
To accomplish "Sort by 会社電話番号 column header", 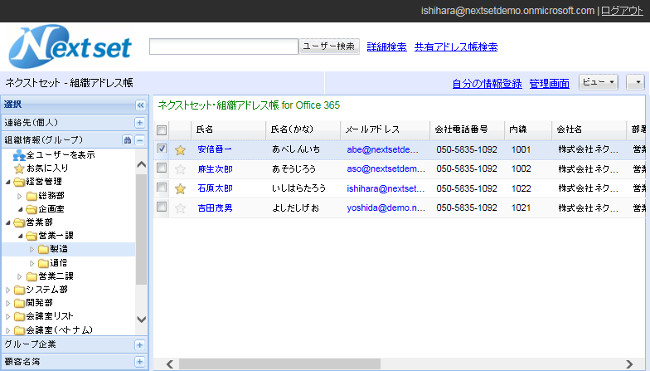I will pyautogui.click(x=467, y=130).
